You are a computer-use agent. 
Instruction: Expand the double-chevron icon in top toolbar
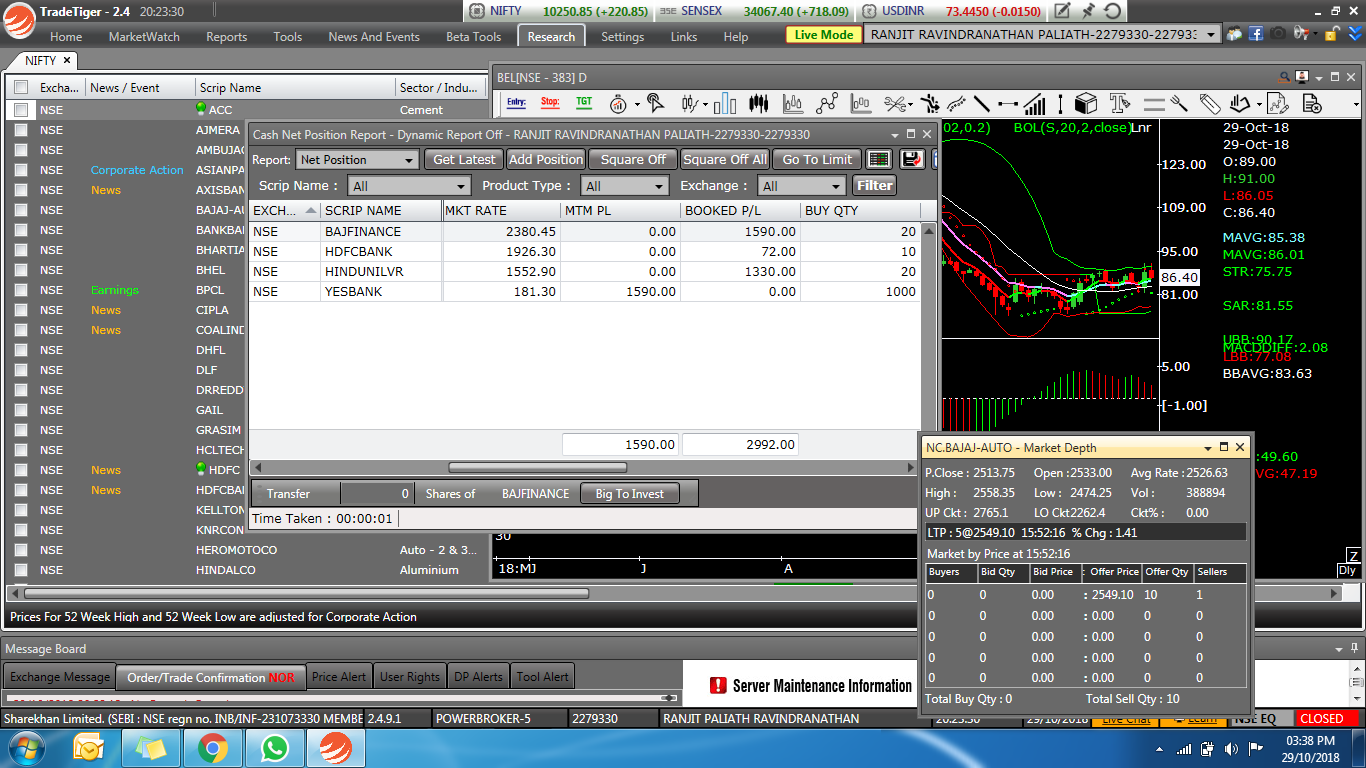(x=1354, y=33)
